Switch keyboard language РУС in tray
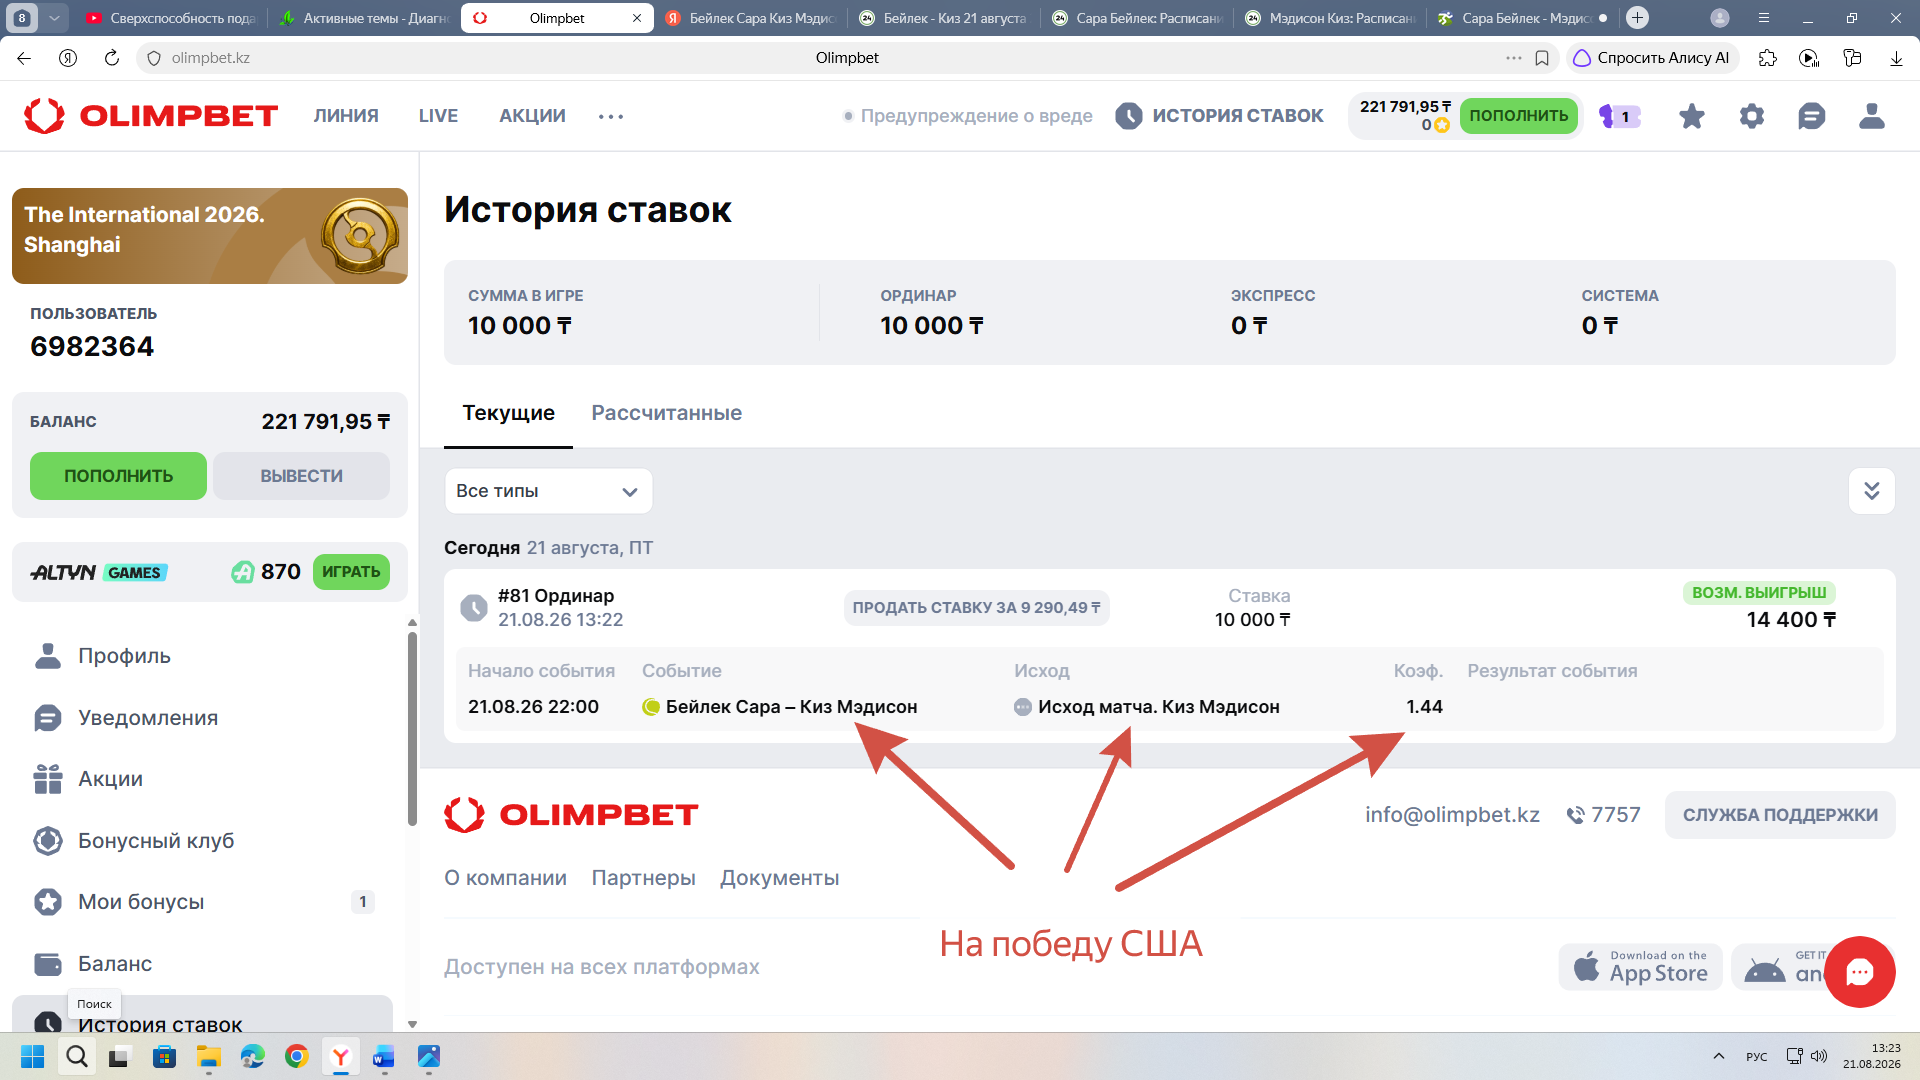 (x=1756, y=1056)
